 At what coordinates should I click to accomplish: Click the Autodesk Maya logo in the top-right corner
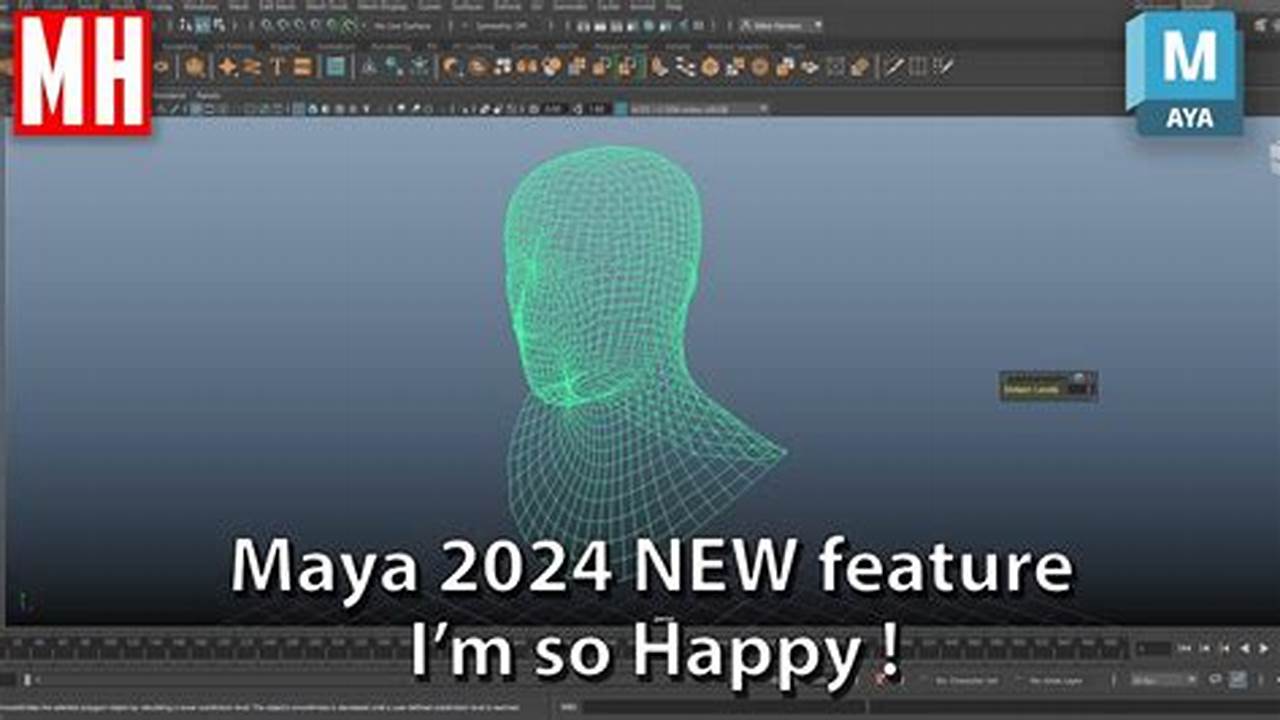(1186, 70)
